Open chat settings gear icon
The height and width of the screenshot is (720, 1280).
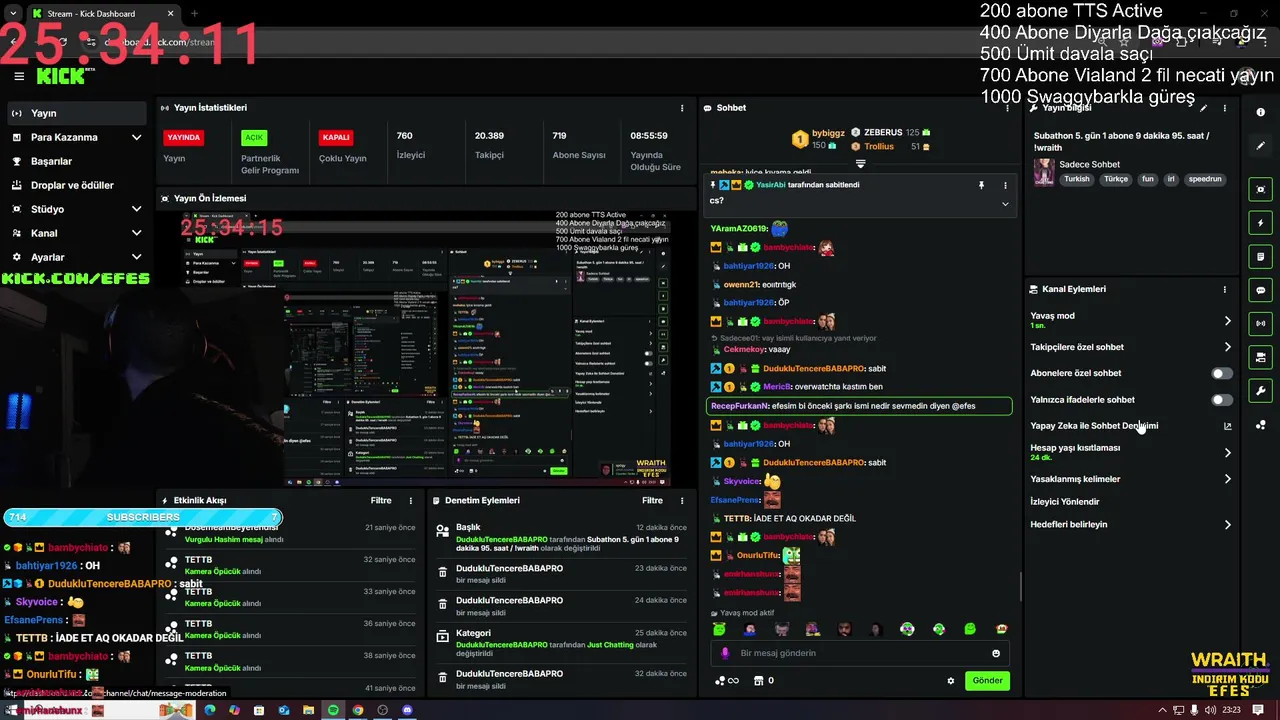(x=951, y=681)
